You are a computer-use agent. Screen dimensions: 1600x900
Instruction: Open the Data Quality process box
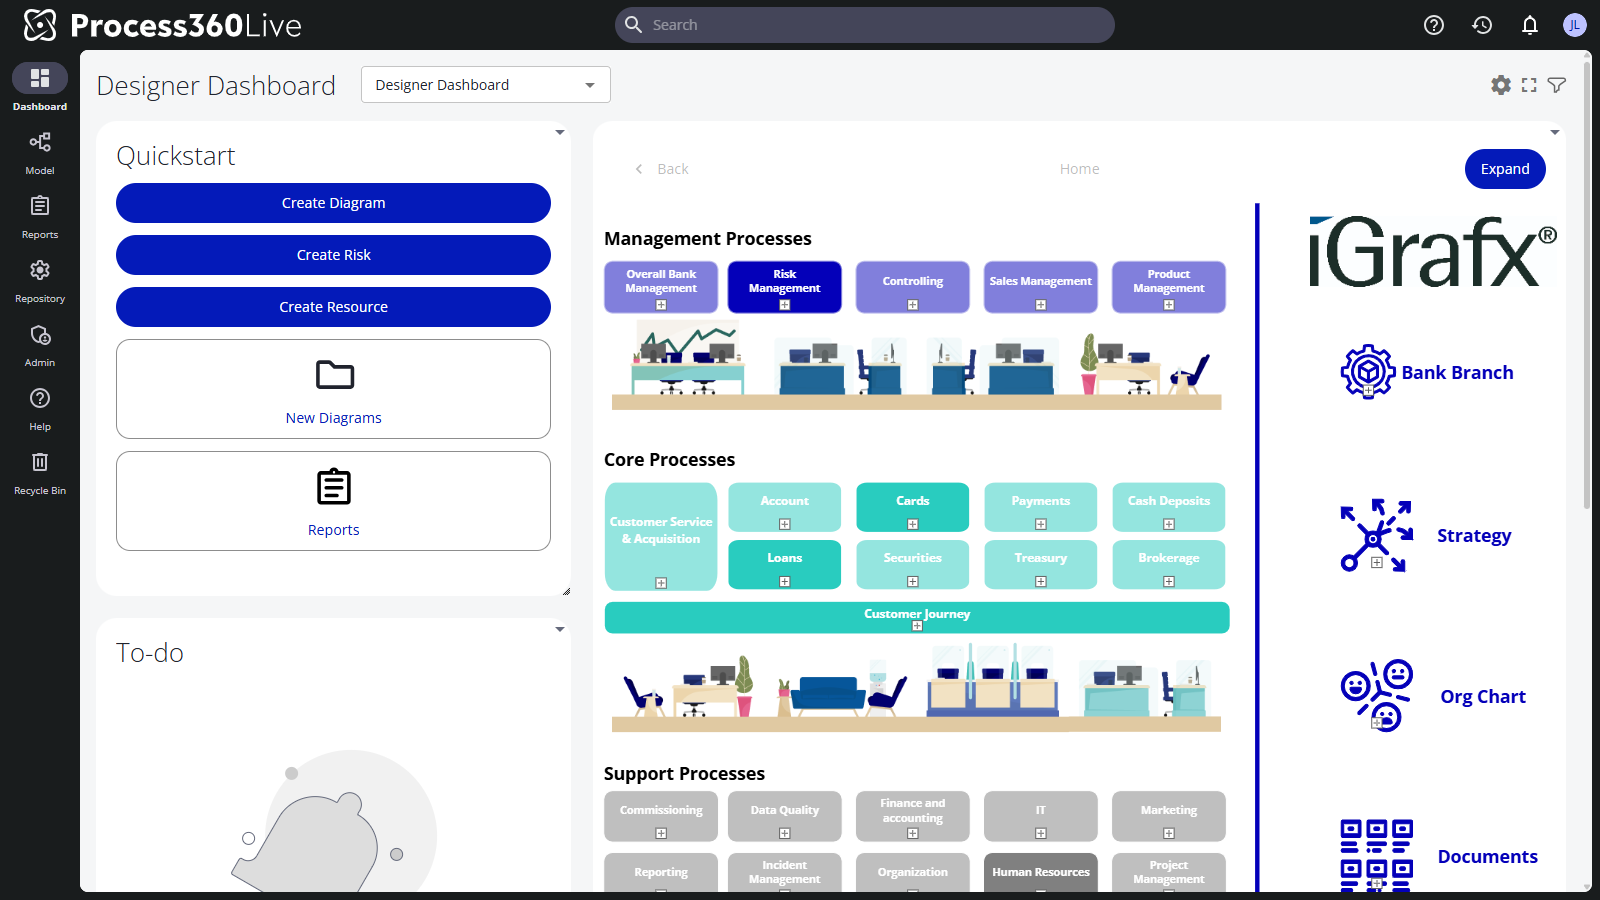pyautogui.click(x=785, y=817)
